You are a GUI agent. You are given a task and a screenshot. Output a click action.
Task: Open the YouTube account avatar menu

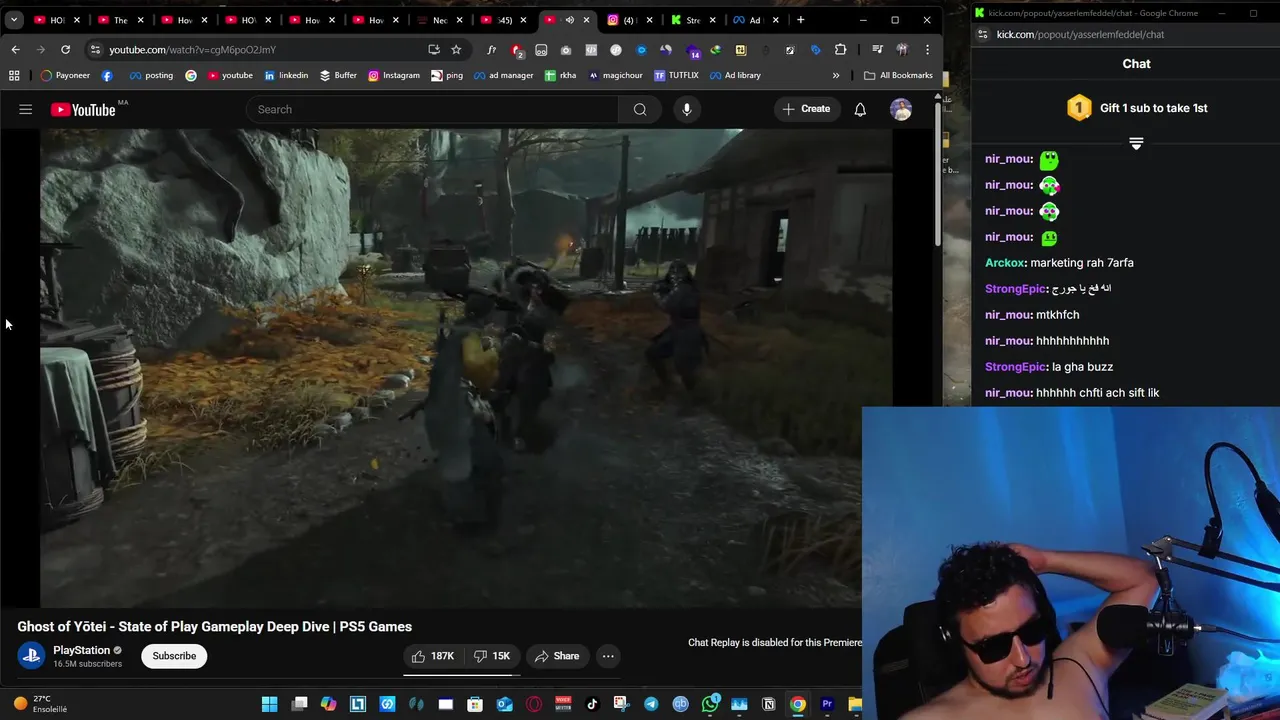[x=901, y=110]
